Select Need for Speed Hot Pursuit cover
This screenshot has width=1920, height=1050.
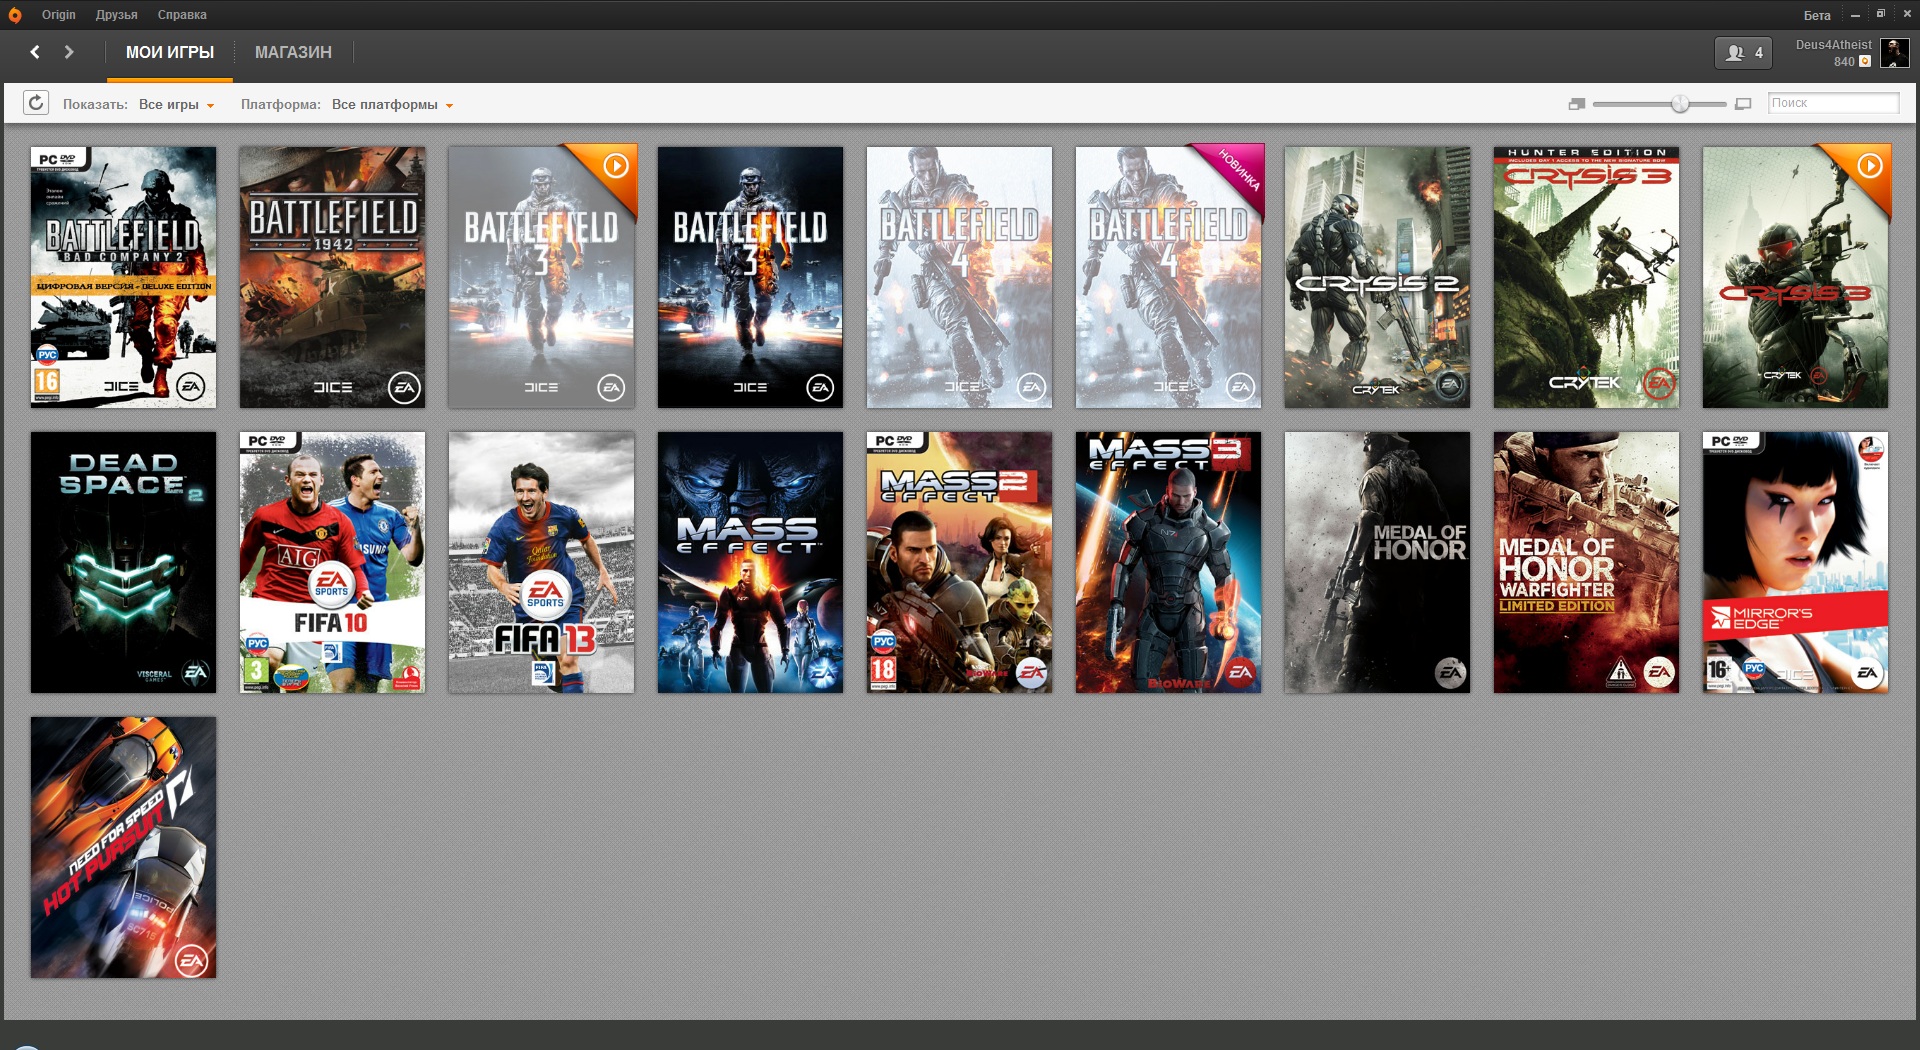(x=123, y=847)
